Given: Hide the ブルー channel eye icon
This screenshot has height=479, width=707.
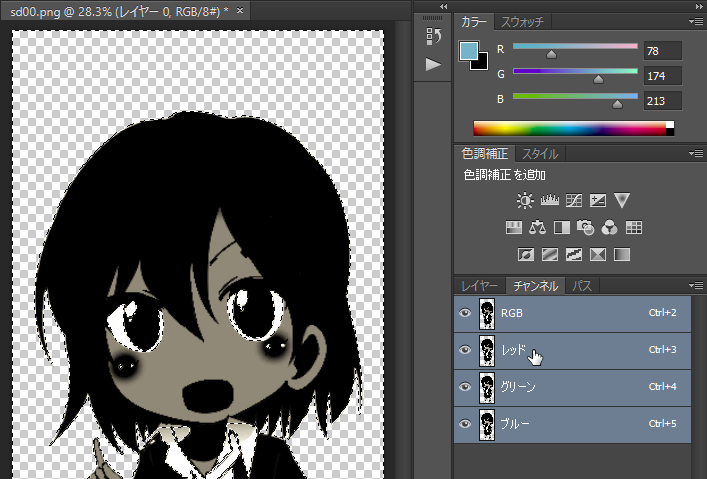Looking at the screenshot, I should point(464,424).
